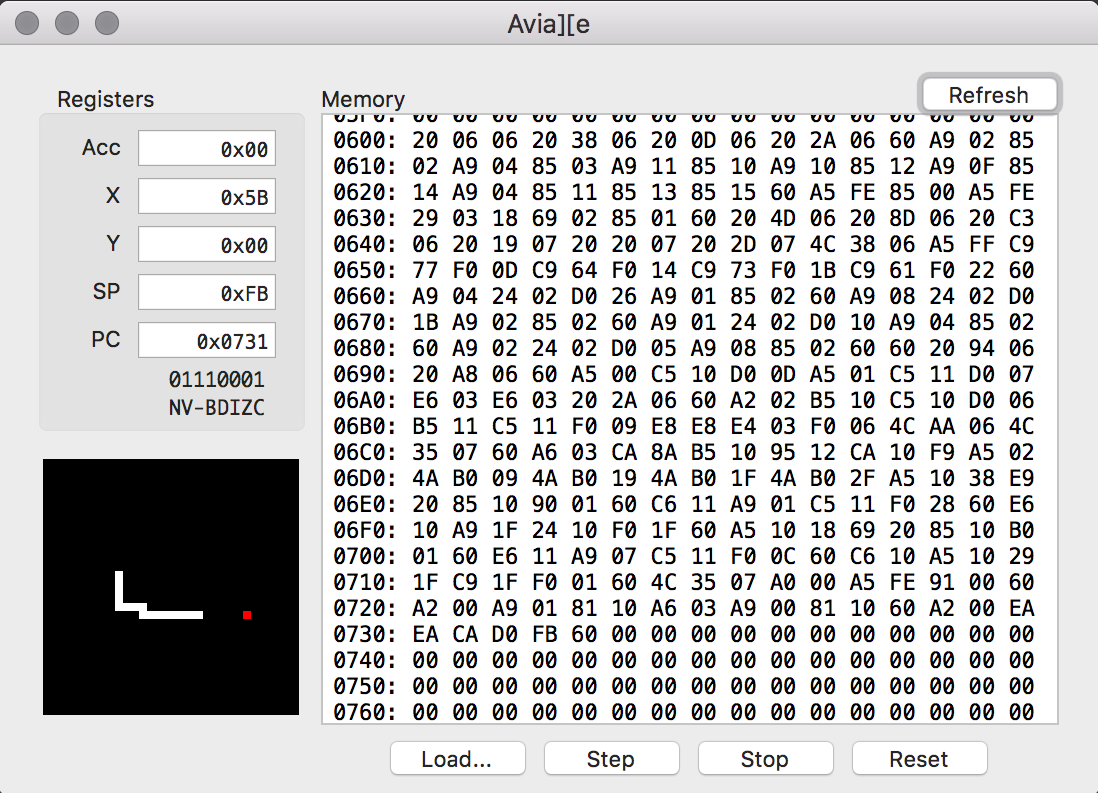Click memory row address 06A0:
The height and width of the screenshot is (793, 1098).
364,400
